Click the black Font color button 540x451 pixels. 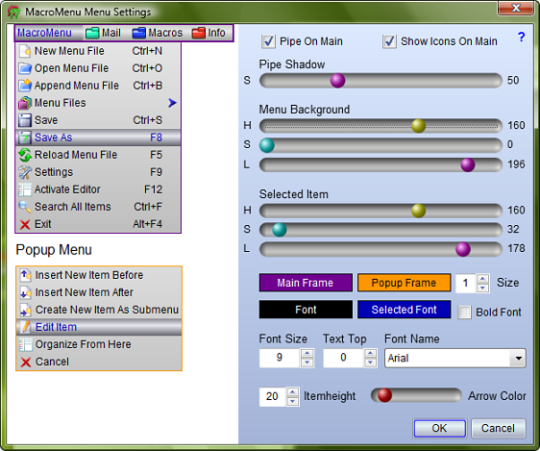pyautogui.click(x=305, y=310)
